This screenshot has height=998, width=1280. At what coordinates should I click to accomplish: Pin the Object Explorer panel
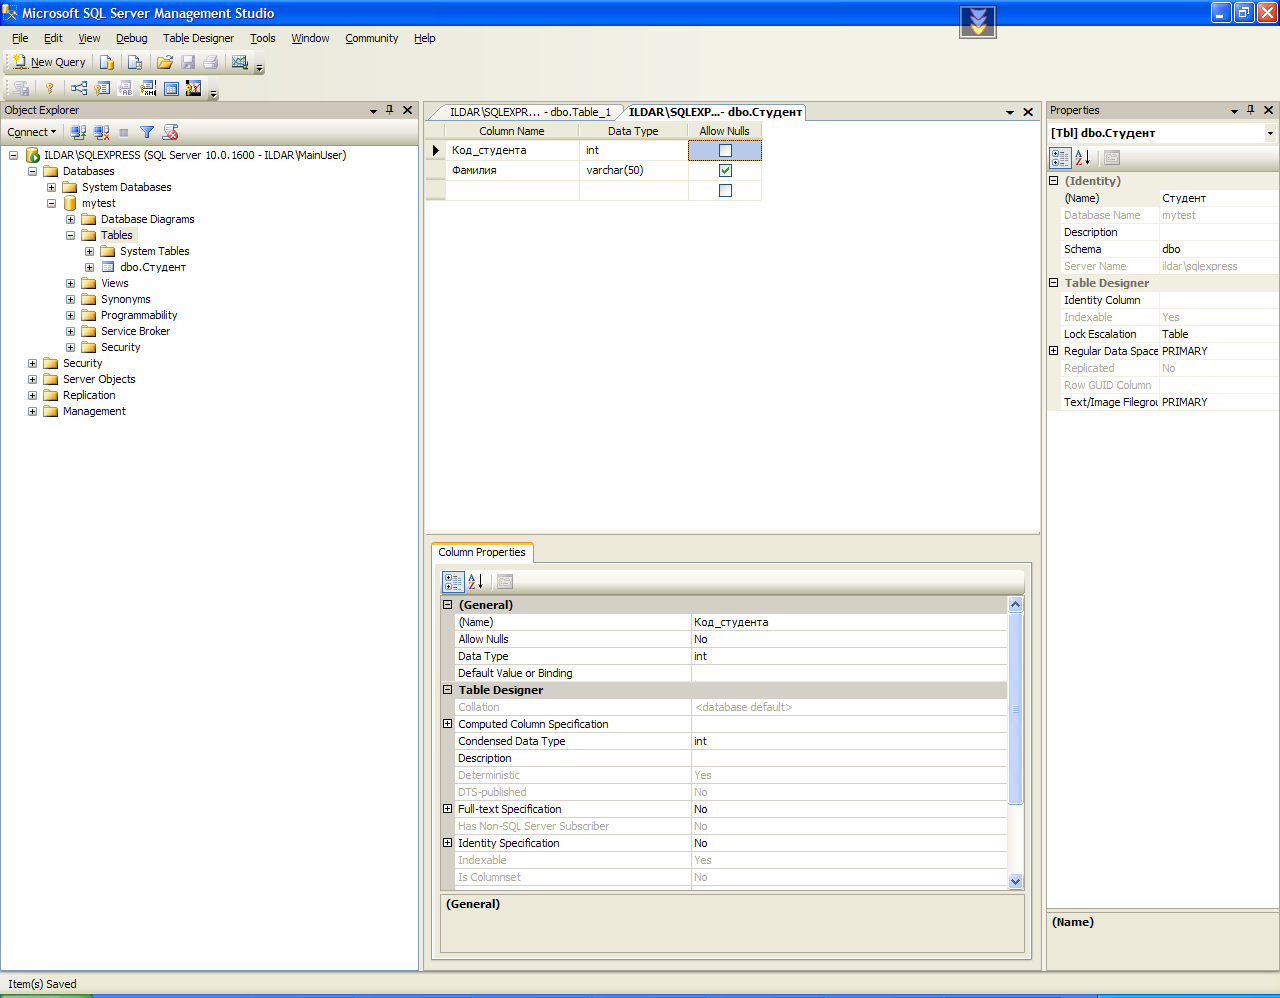[x=390, y=110]
